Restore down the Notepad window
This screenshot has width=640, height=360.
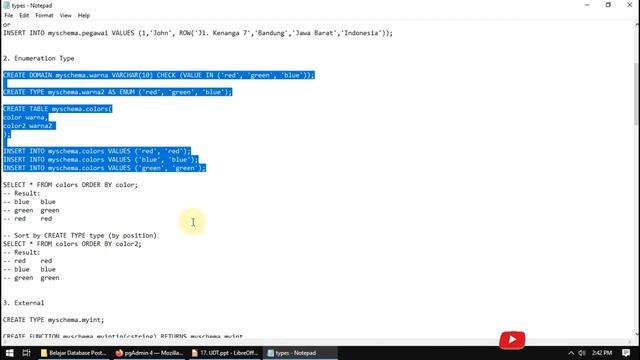[608, 5]
